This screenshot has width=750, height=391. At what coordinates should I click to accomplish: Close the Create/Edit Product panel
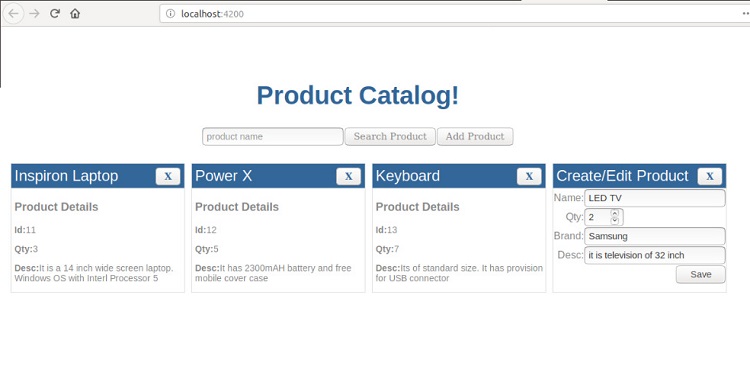[710, 176]
